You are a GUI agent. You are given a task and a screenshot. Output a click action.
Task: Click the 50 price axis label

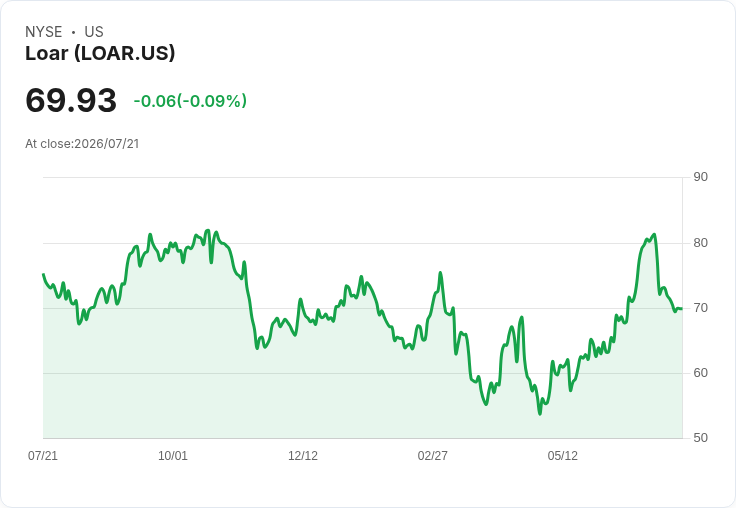pos(700,438)
